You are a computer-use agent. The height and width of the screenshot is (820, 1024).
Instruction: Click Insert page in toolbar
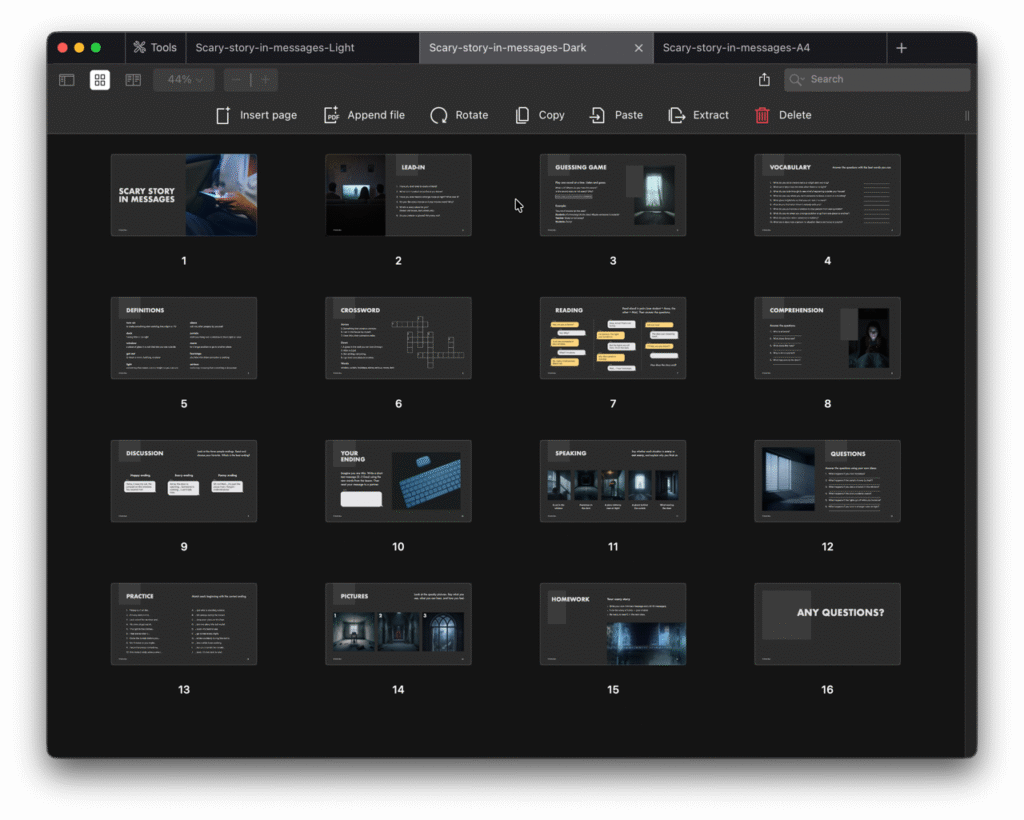coord(256,115)
